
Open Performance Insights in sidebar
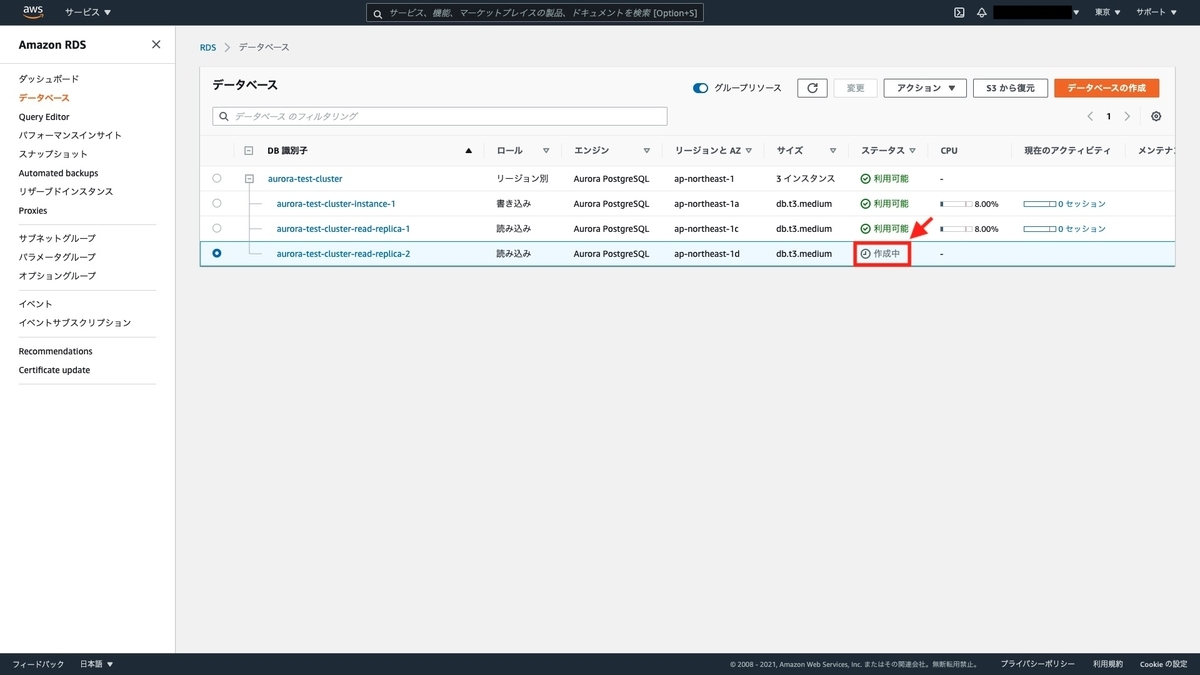tap(70, 135)
